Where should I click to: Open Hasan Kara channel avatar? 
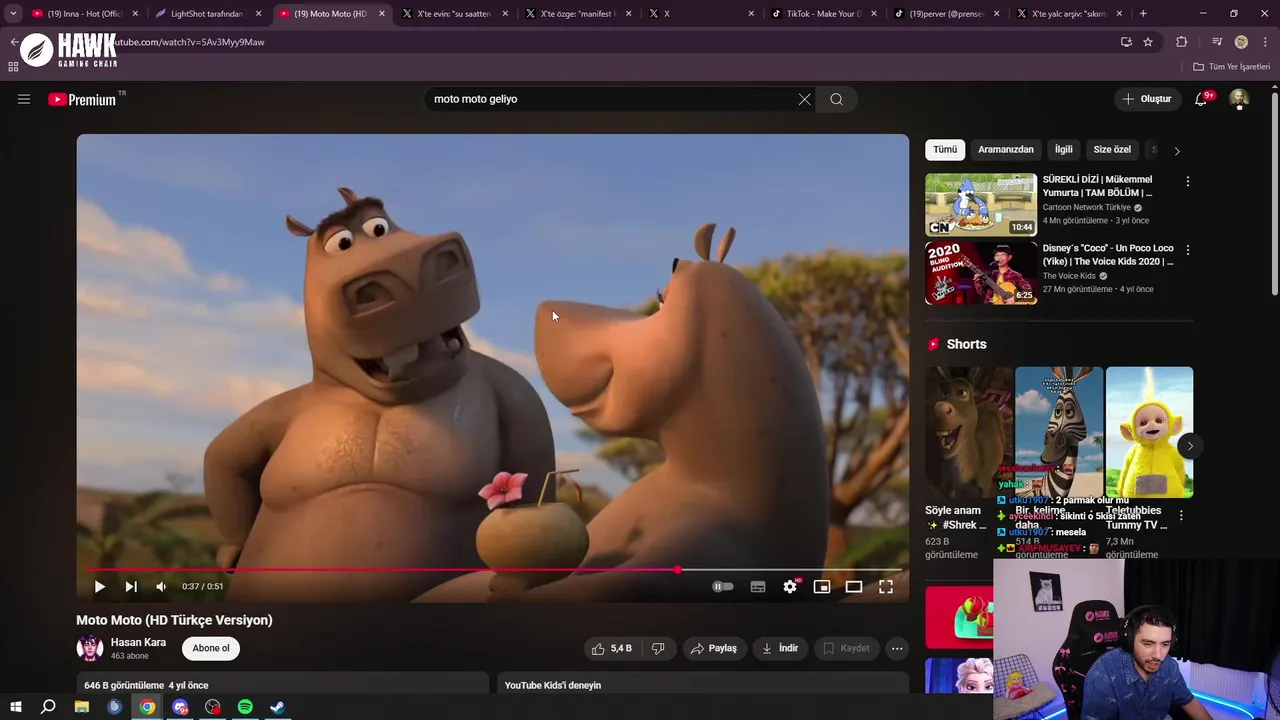pos(90,648)
